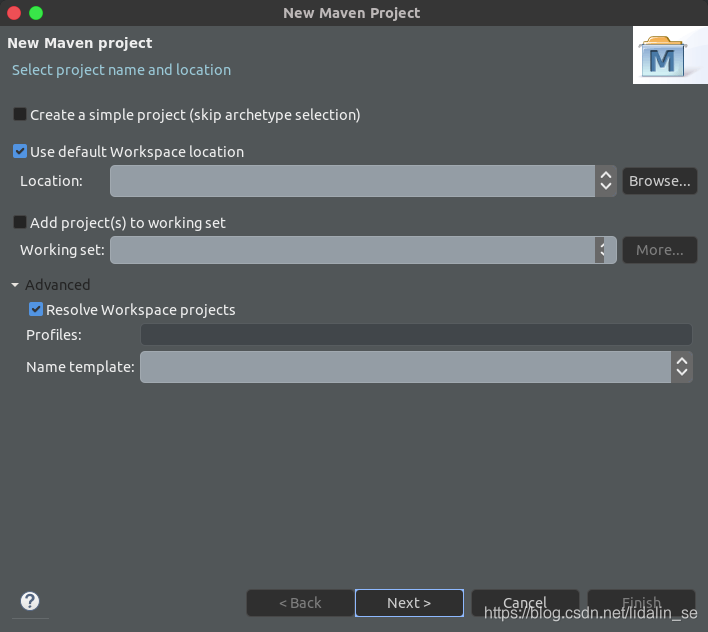Click into the Profiles text field
Viewport: 708px width, 632px height.
(416, 335)
